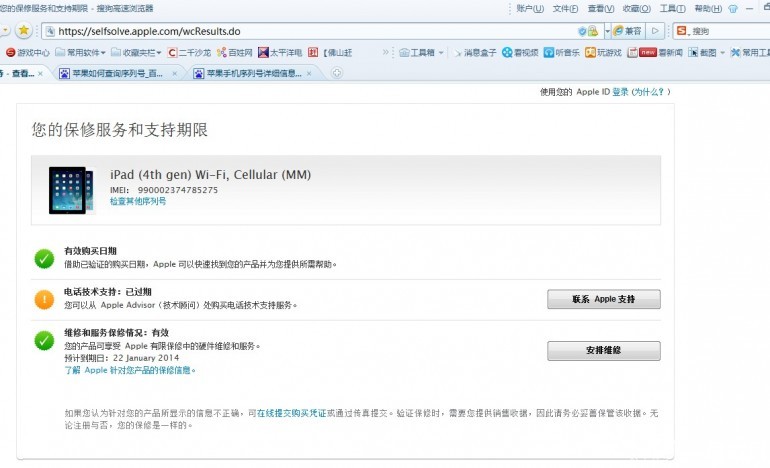Open 百姓网 bookmark
The image size is (770, 468).
(235, 52)
